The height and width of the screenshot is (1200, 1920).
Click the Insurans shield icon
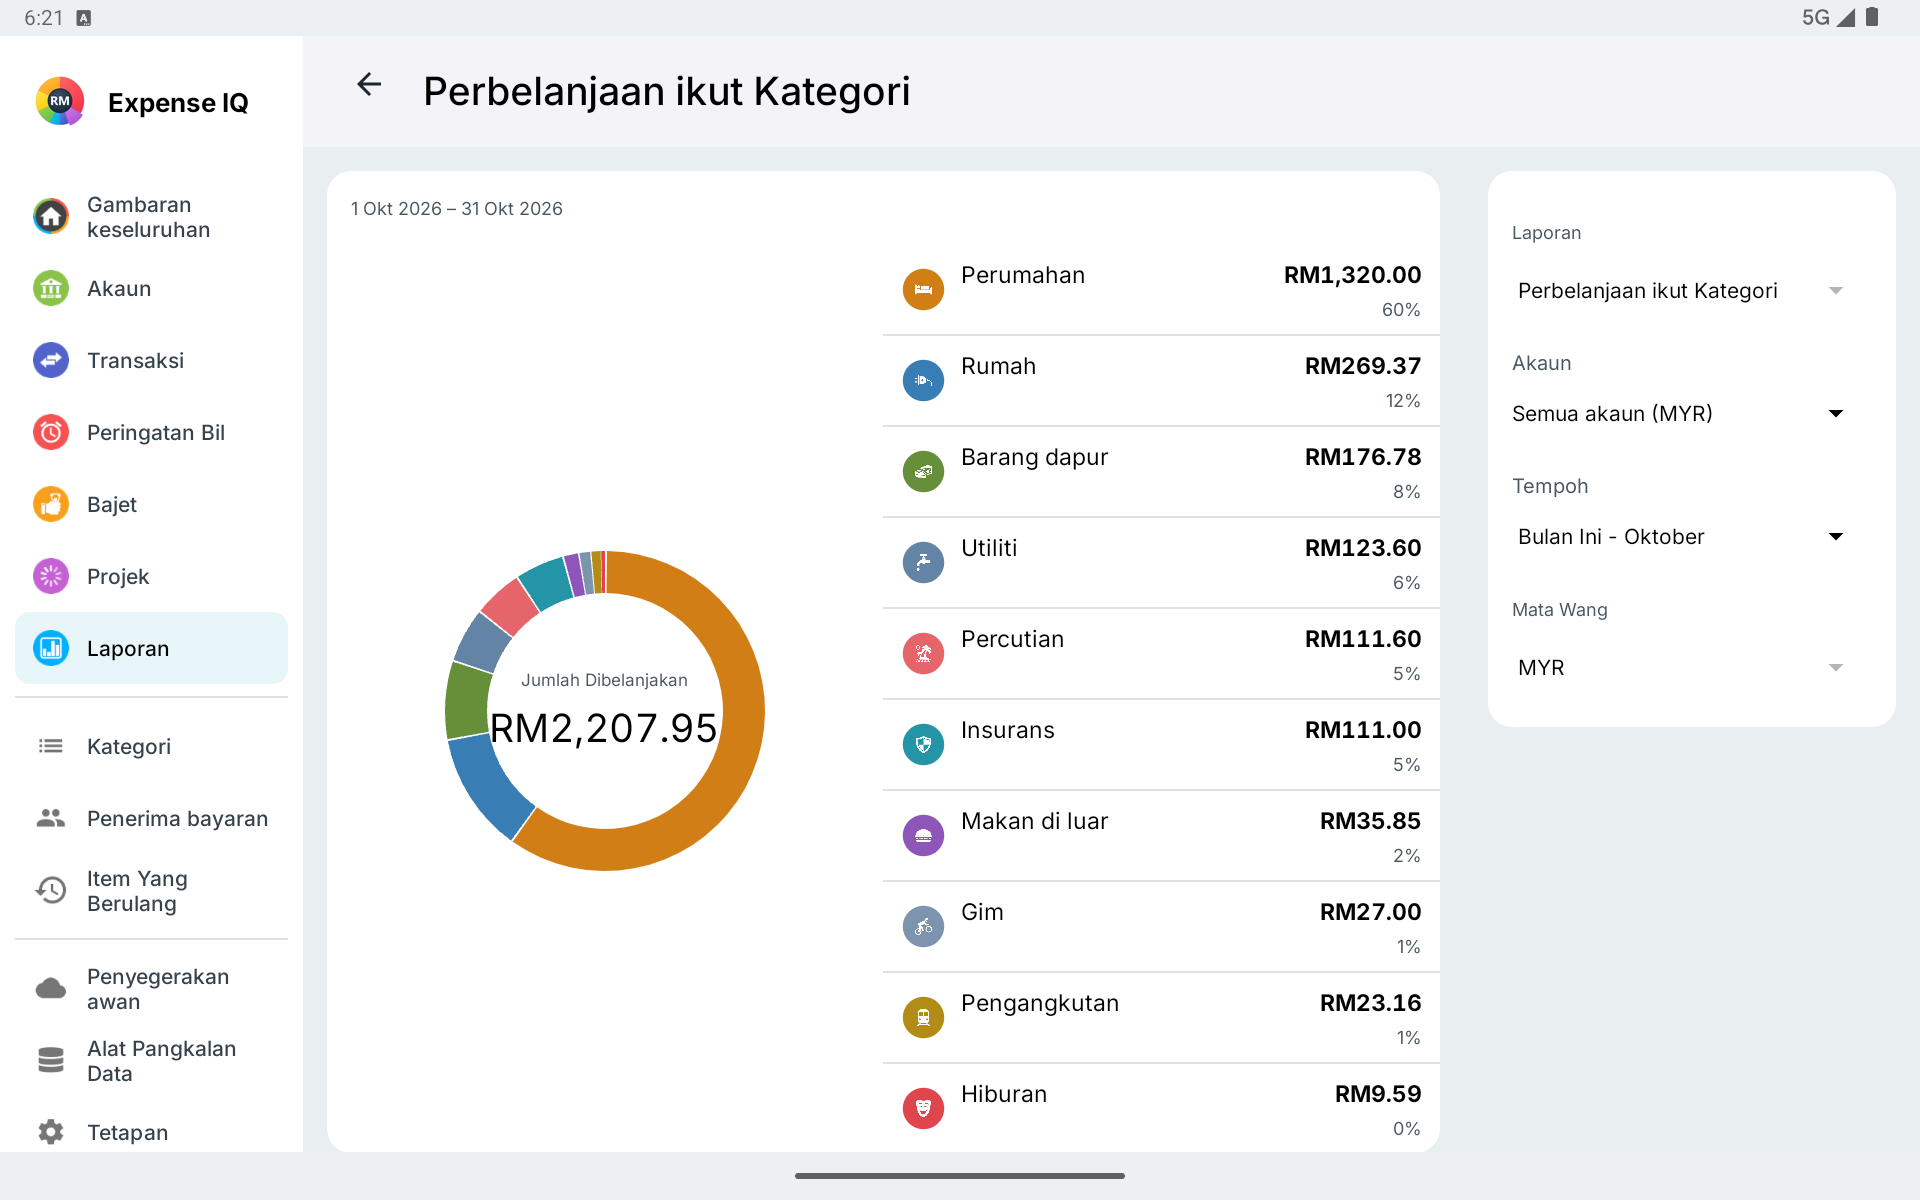click(x=923, y=745)
